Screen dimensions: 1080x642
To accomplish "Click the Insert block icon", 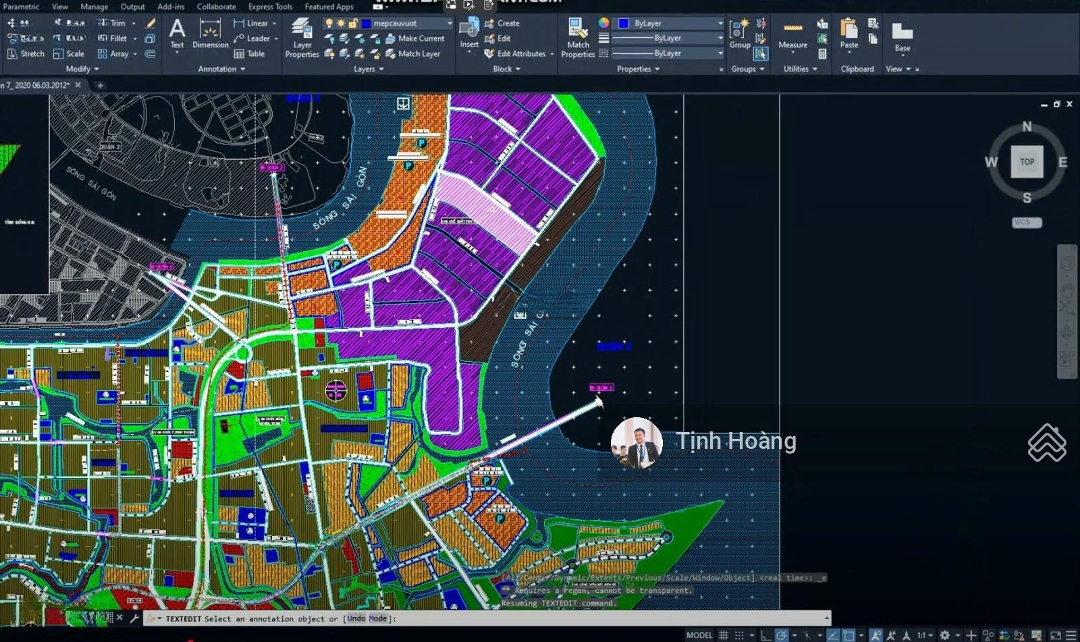I will [469, 34].
